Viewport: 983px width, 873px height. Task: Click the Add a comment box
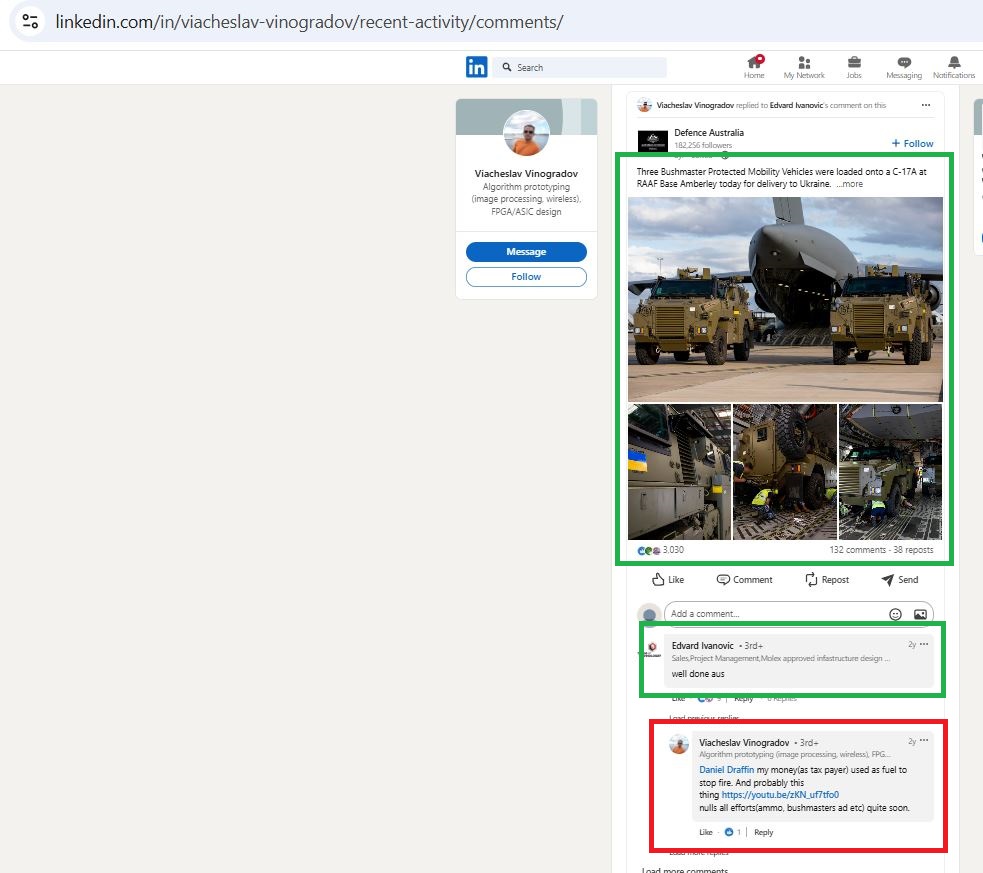(799, 614)
